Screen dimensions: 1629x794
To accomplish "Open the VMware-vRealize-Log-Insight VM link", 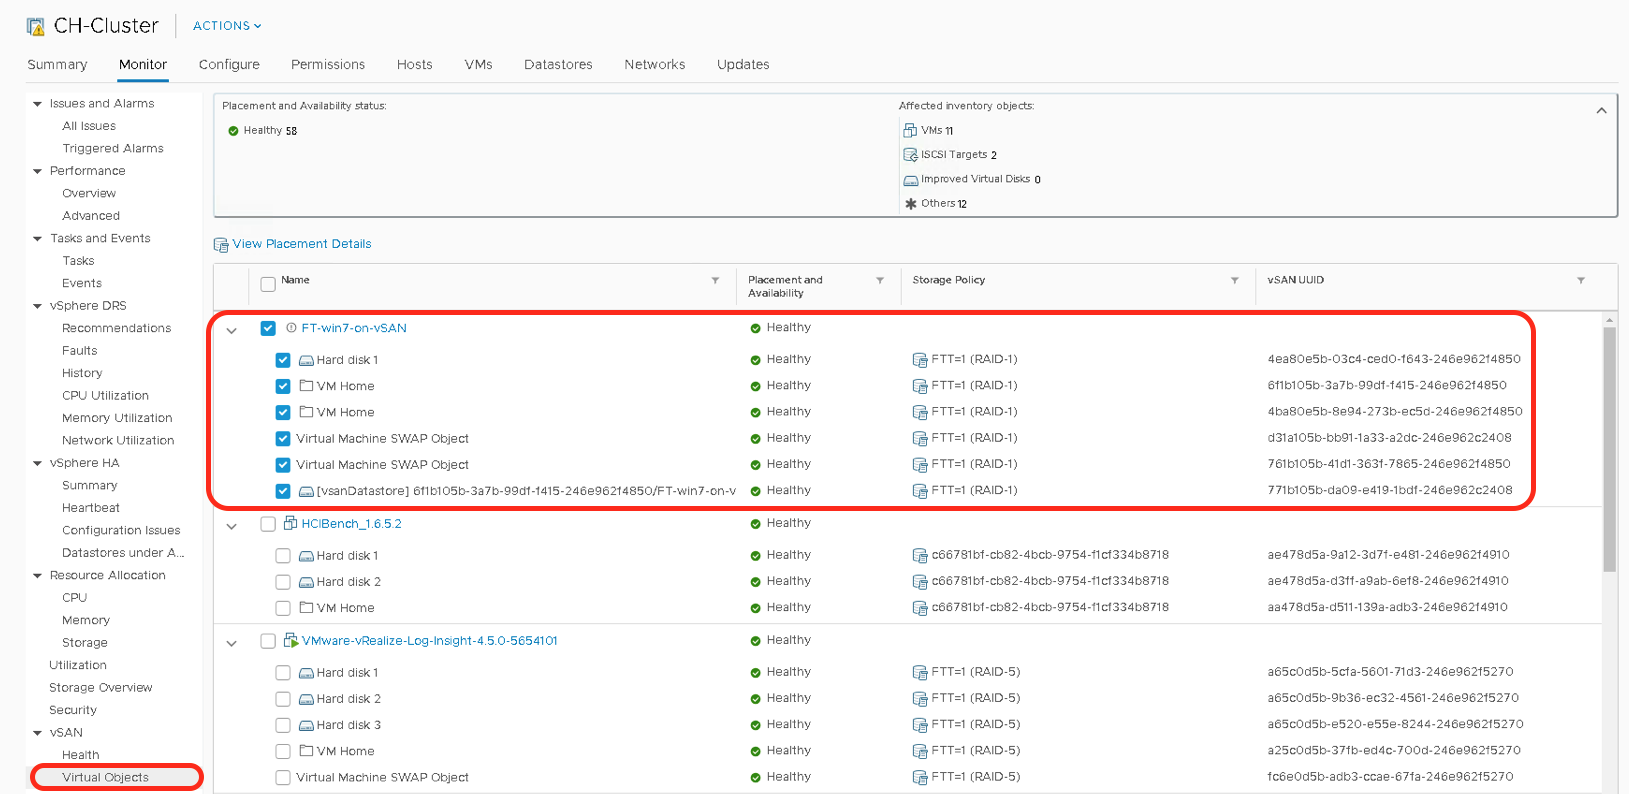I will [429, 641].
